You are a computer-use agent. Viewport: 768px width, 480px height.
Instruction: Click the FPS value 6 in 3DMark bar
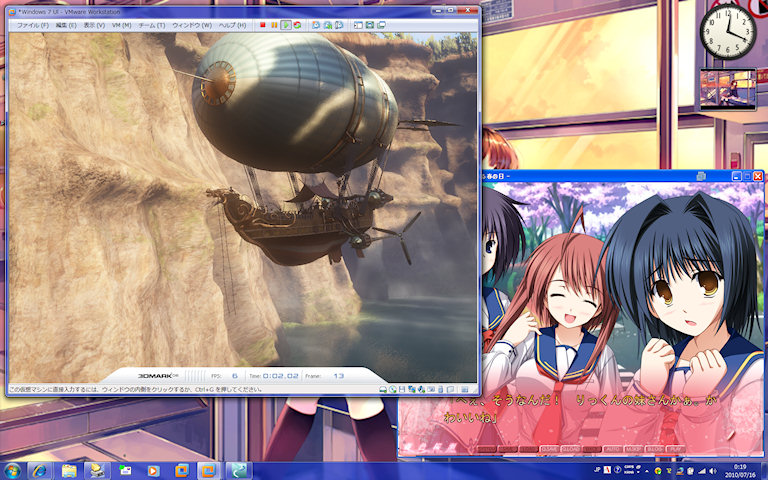point(235,376)
